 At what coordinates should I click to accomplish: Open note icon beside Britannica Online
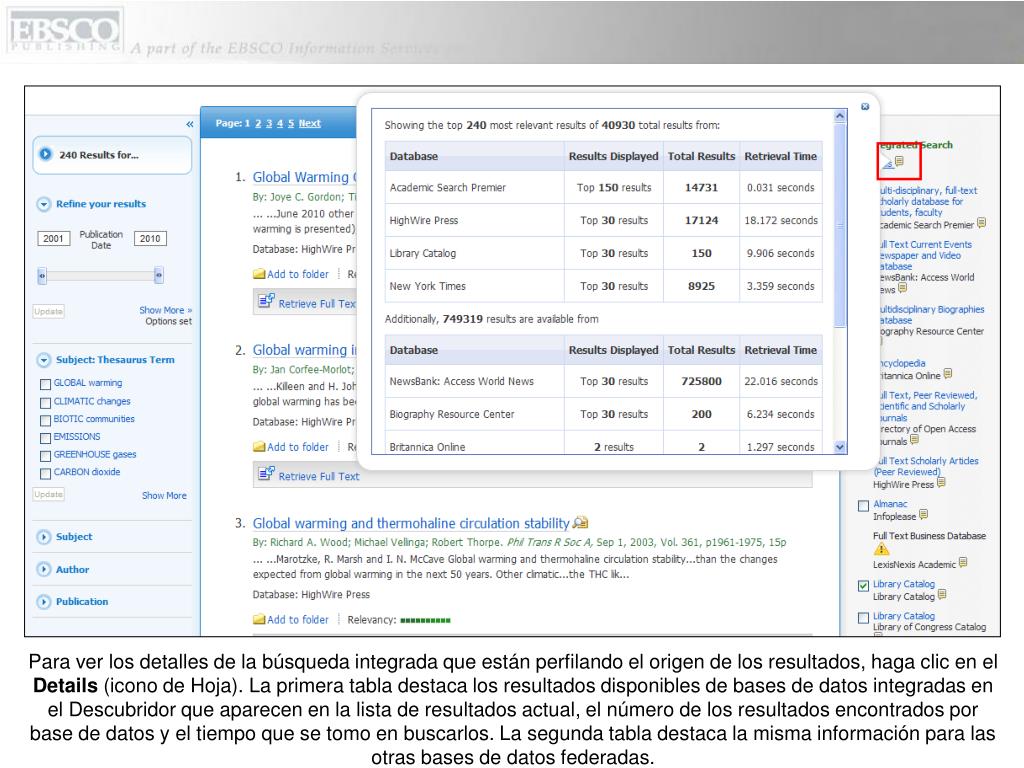(x=948, y=374)
